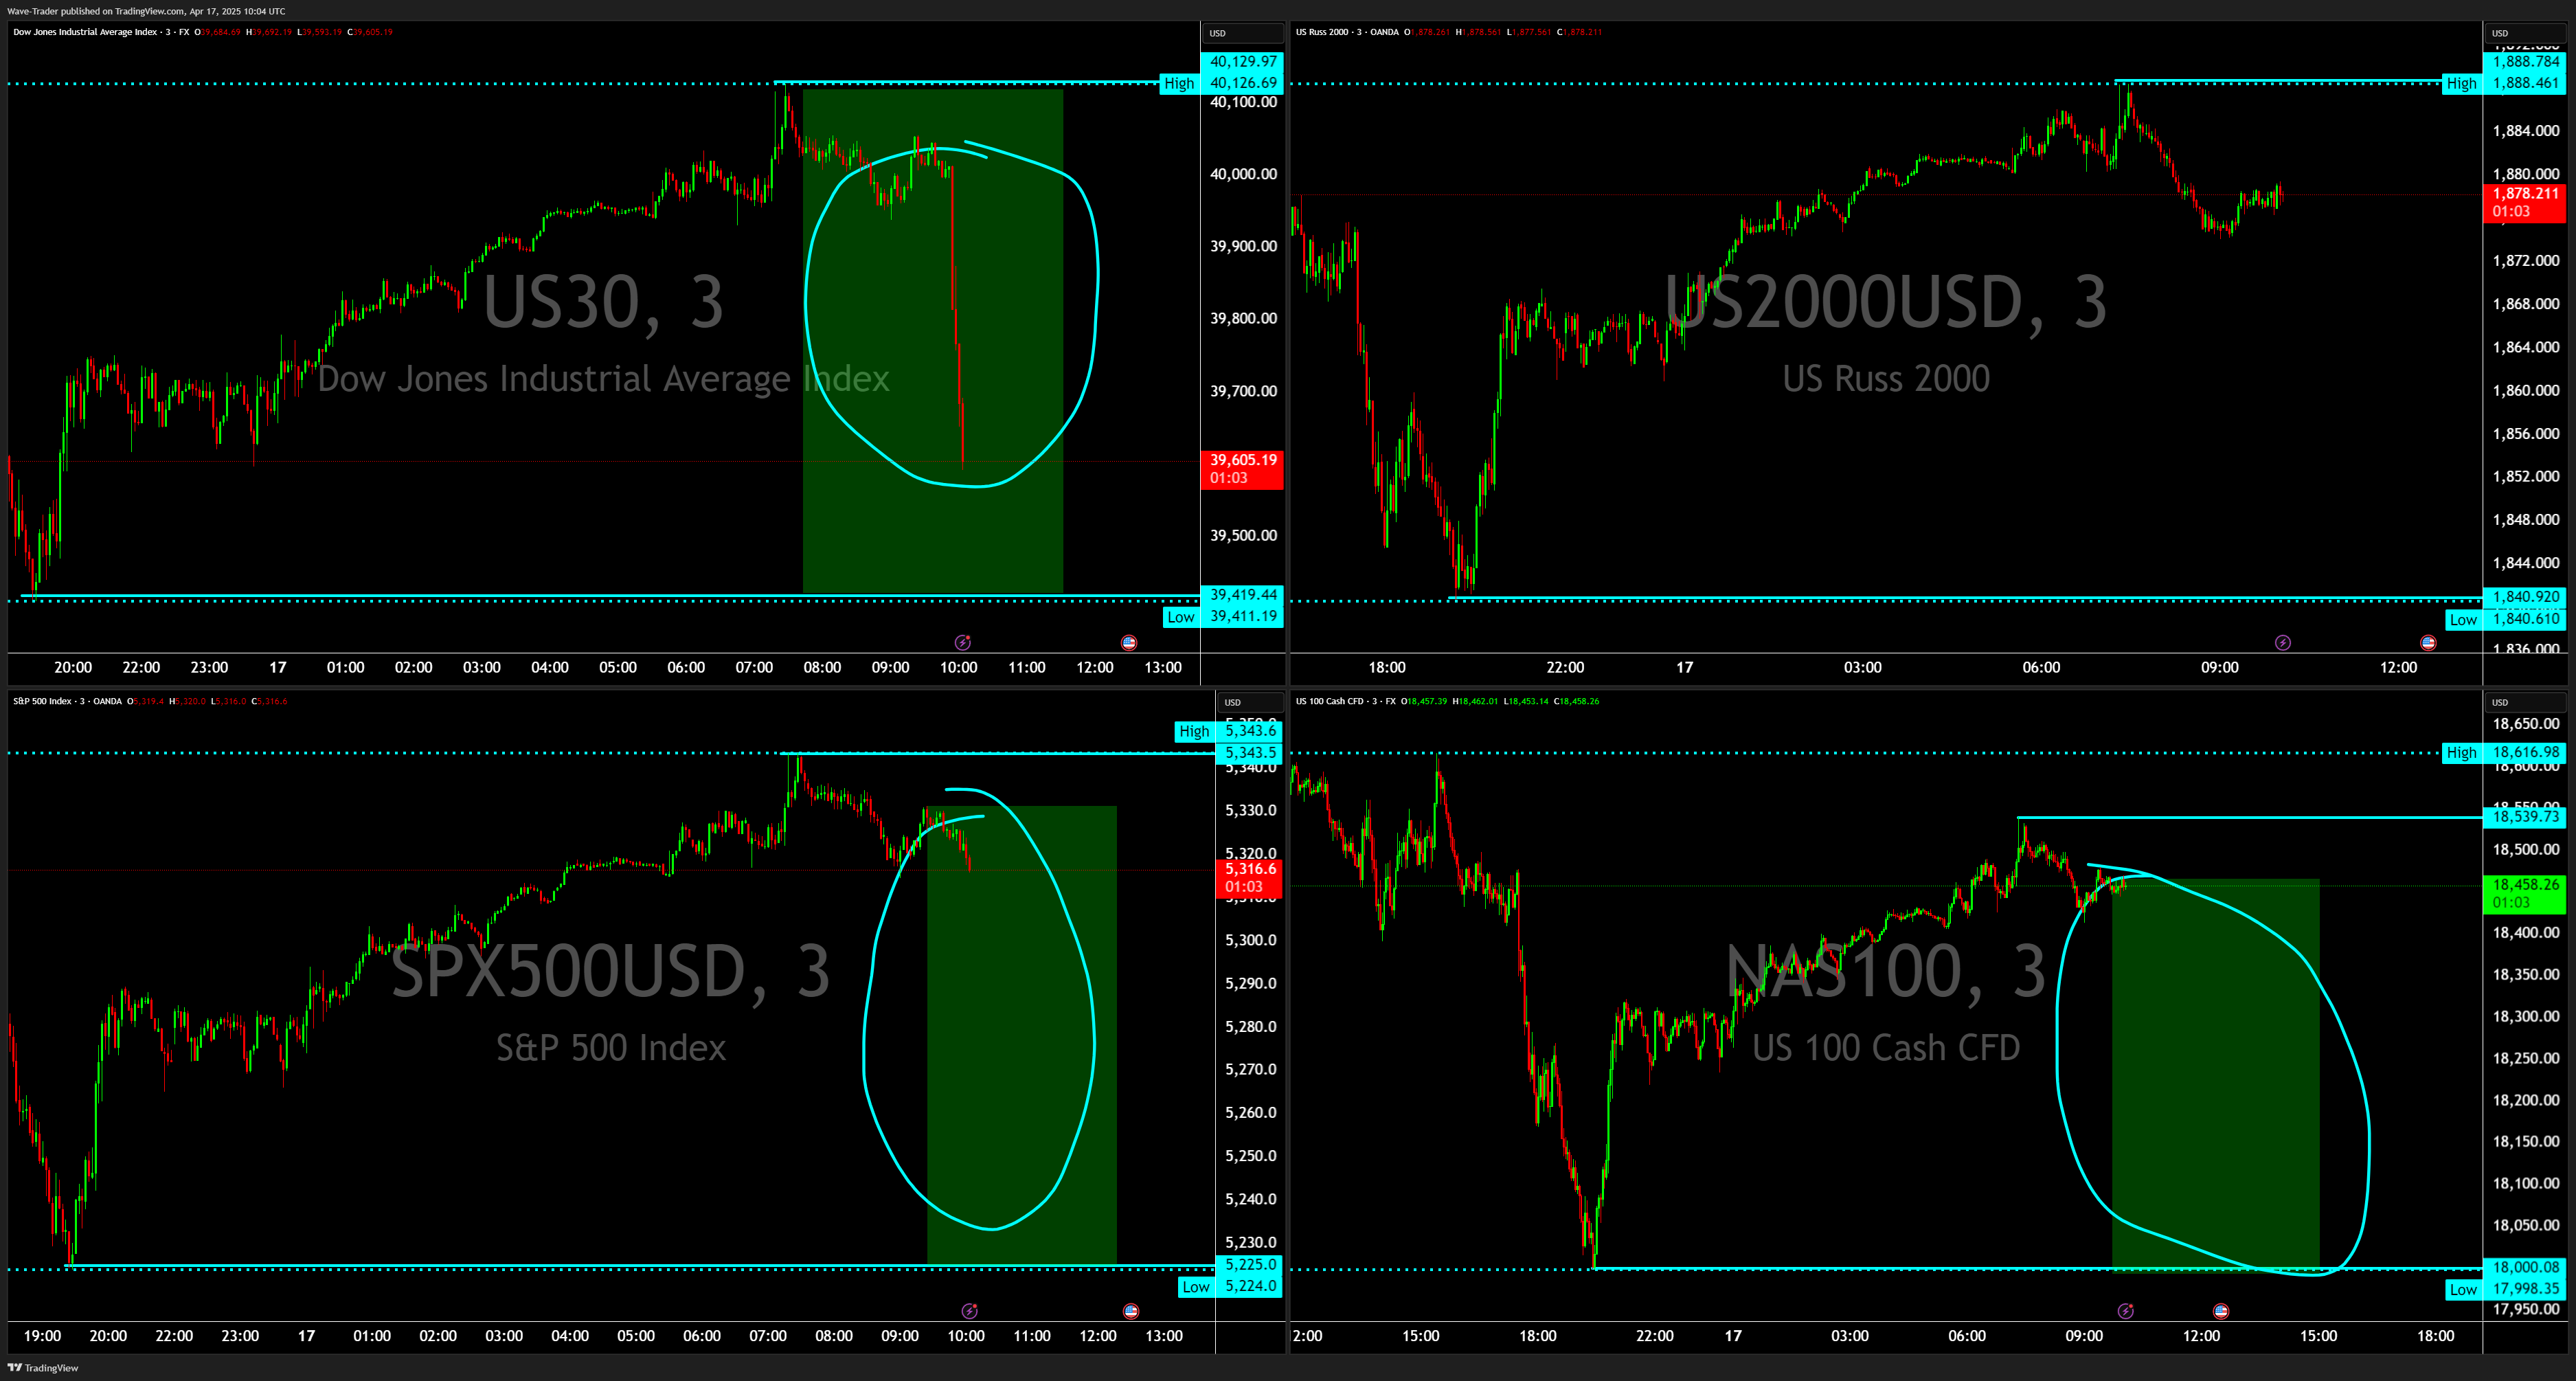Click the lightning event icon on Dow Jones chart
Image resolution: width=2576 pixels, height=1381 pixels.
click(962, 642)
